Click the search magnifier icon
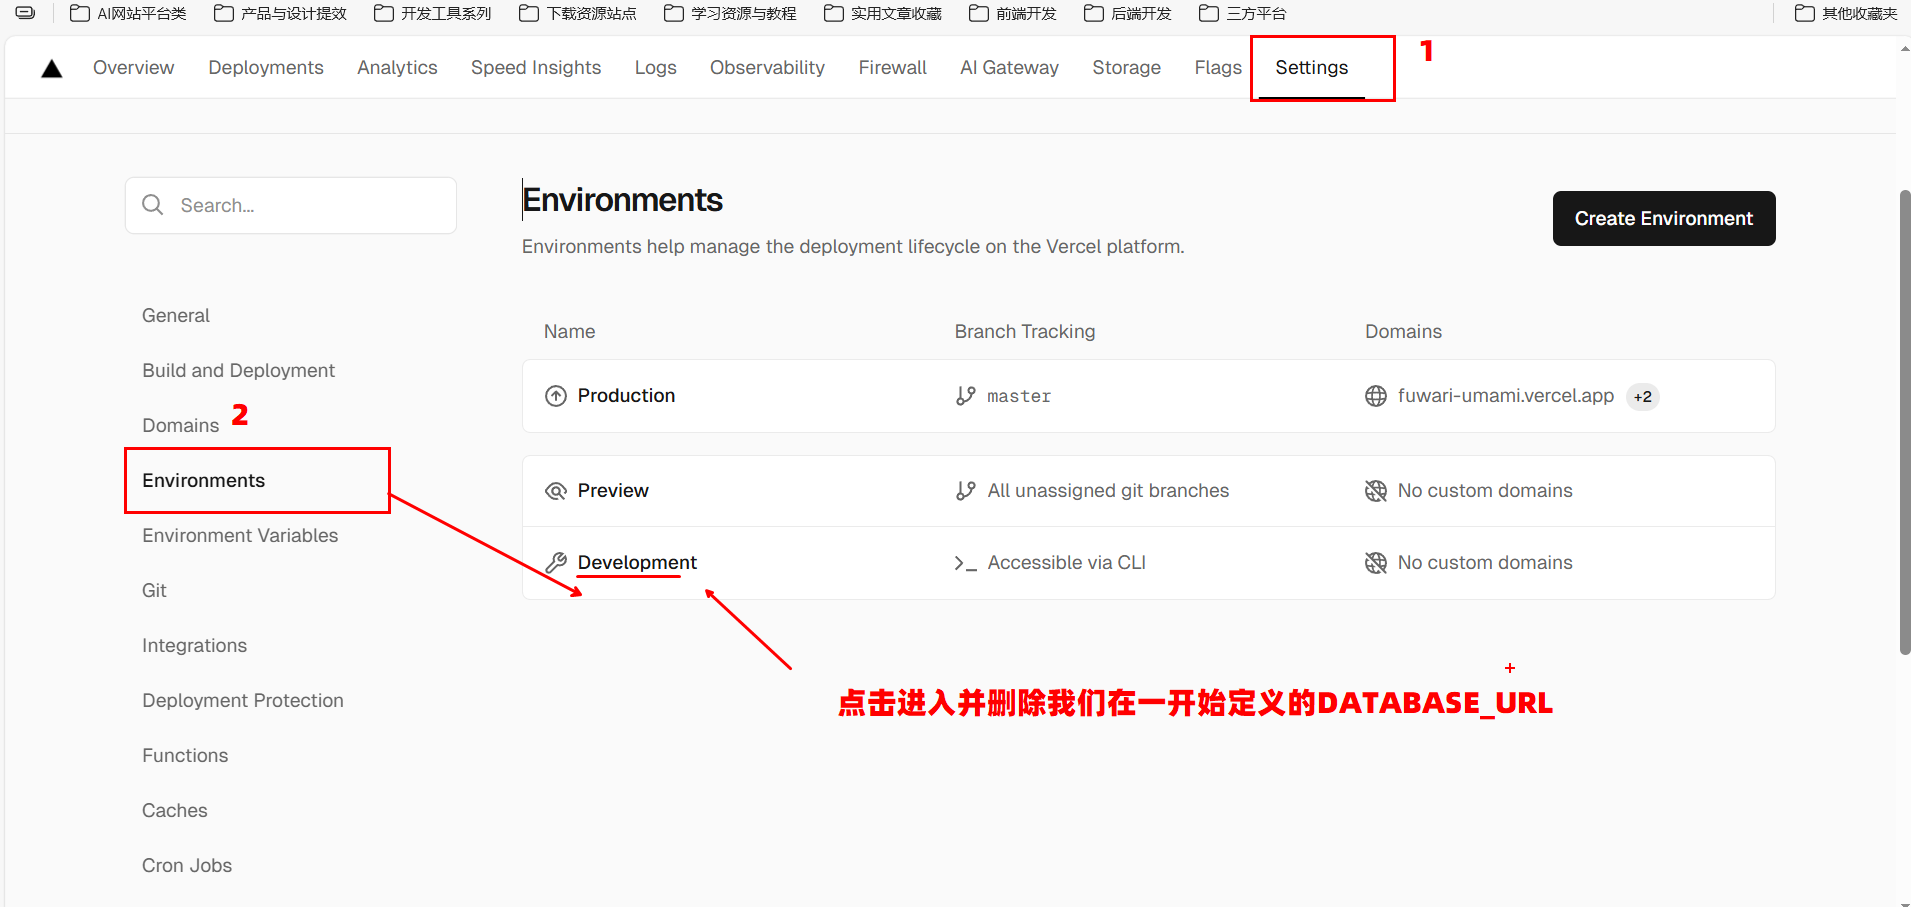The image size is (1911, 907). [153, 205]
